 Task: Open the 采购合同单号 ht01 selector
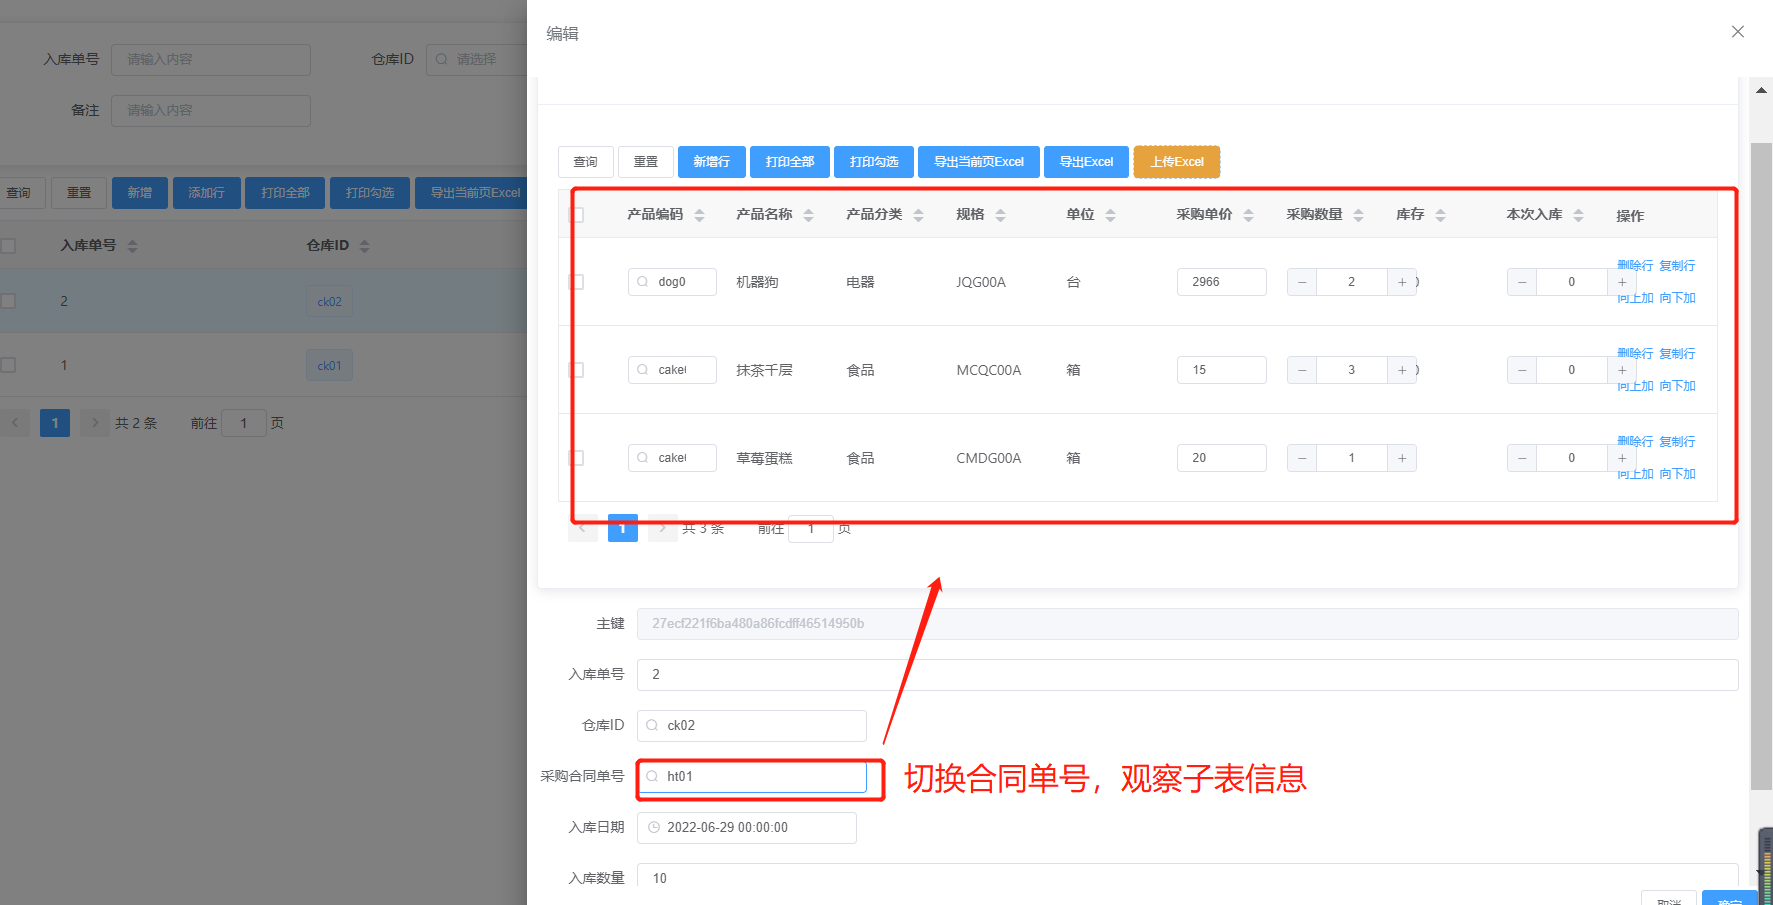pos(752,776)
